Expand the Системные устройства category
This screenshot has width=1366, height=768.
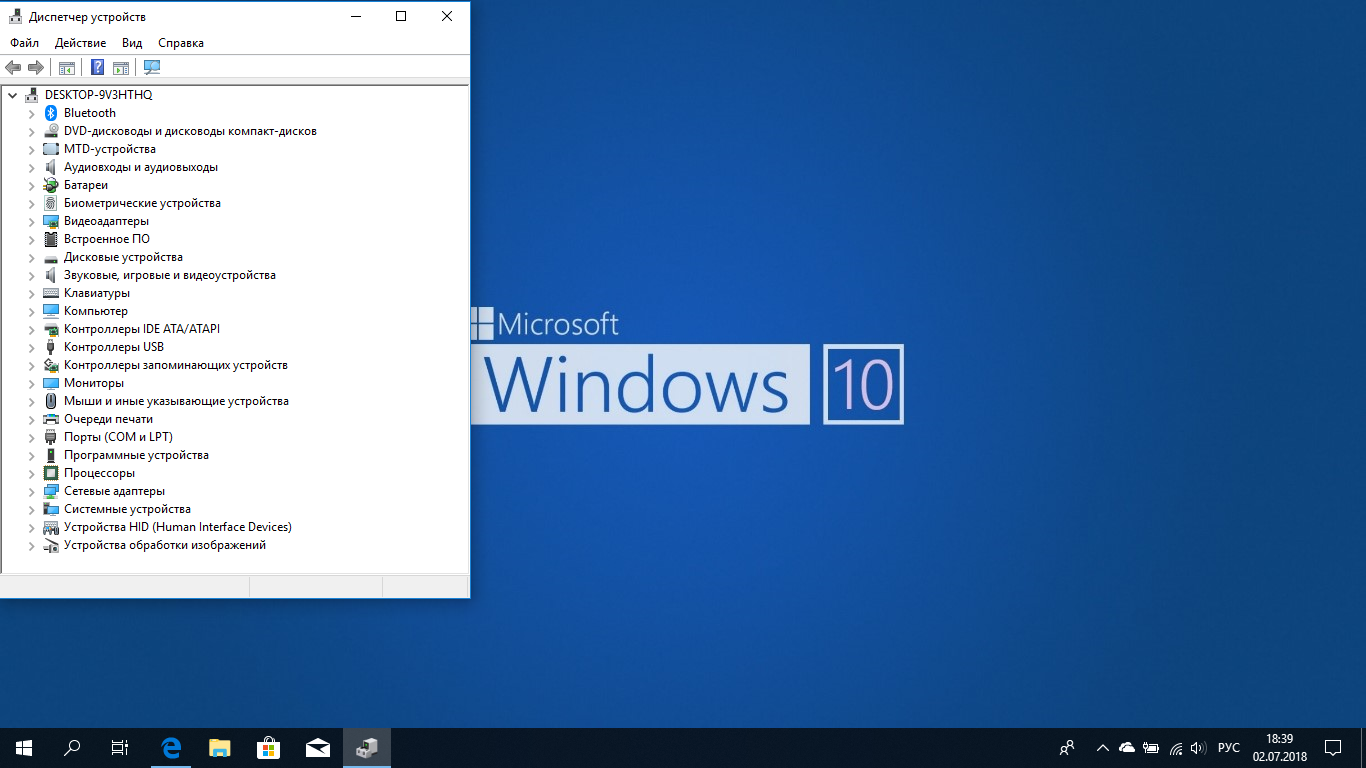tap(32, 509)
